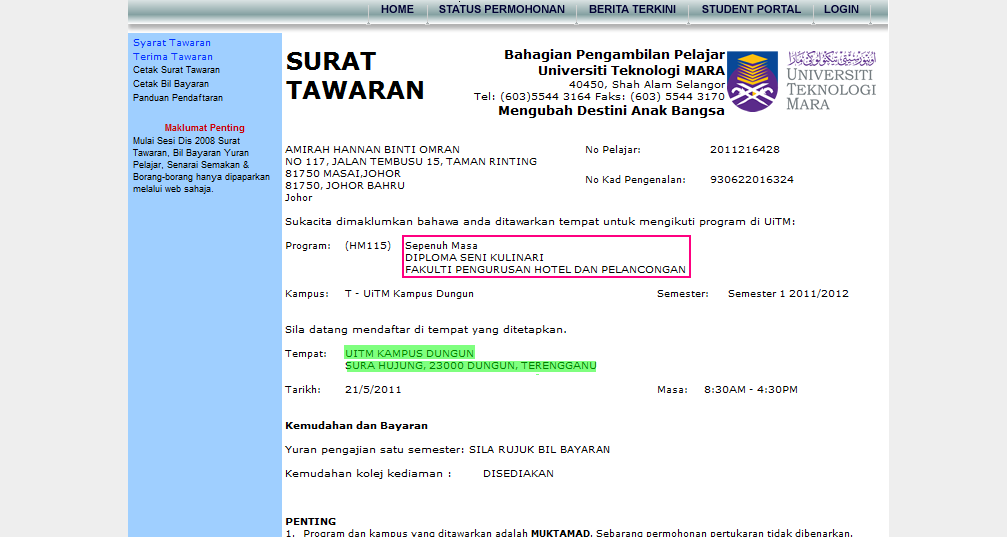Click SILA RUJUK BIL BAYARAN text
The width and height of the screenshot is (1007, 537).
click(539, 450)
